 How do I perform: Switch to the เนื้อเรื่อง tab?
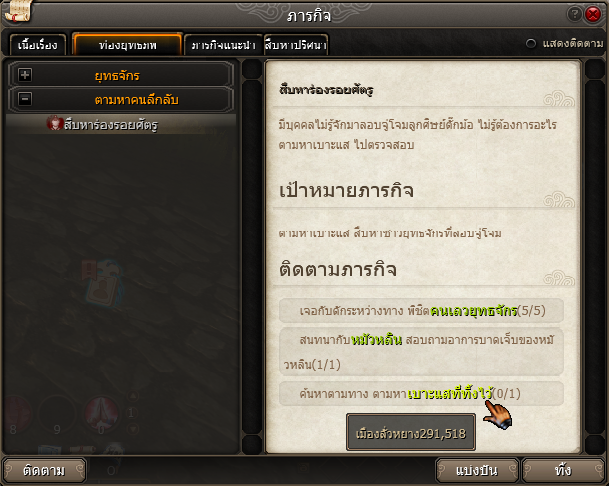(x=38, y=45)
